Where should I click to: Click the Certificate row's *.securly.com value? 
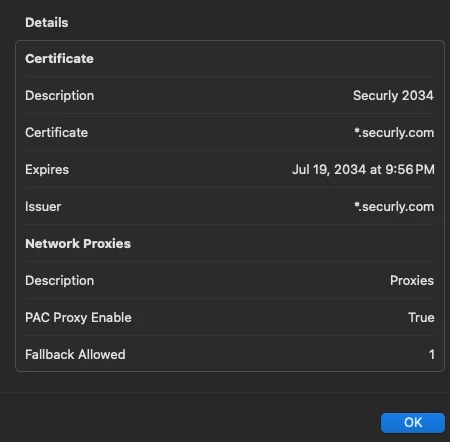(394, 133)
